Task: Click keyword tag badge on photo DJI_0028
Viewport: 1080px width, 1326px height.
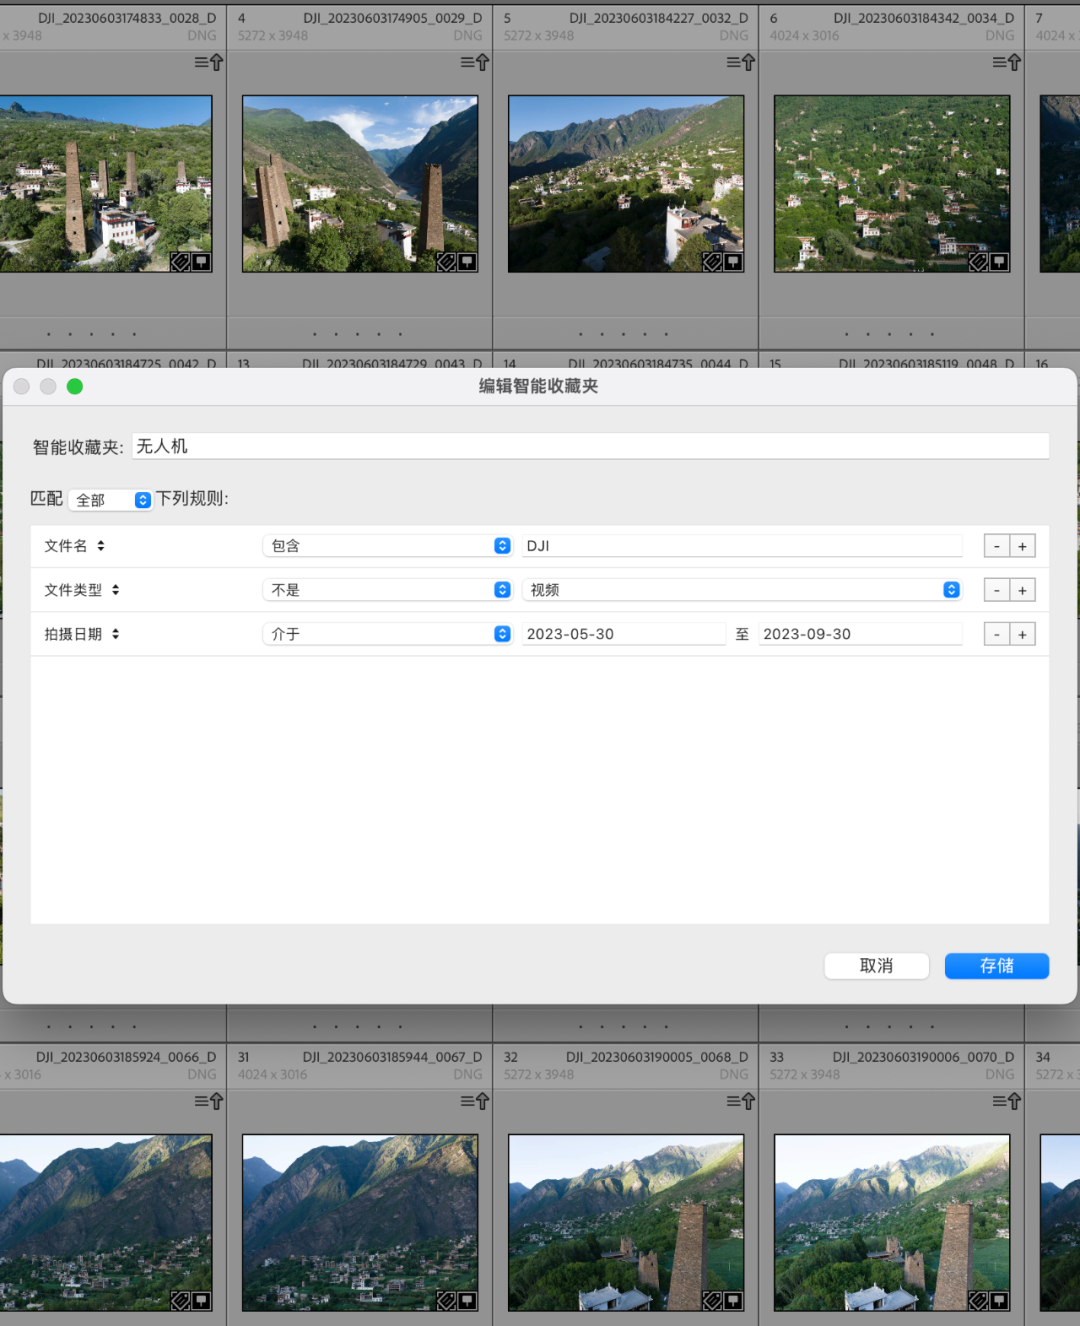Action: [180, 262]
